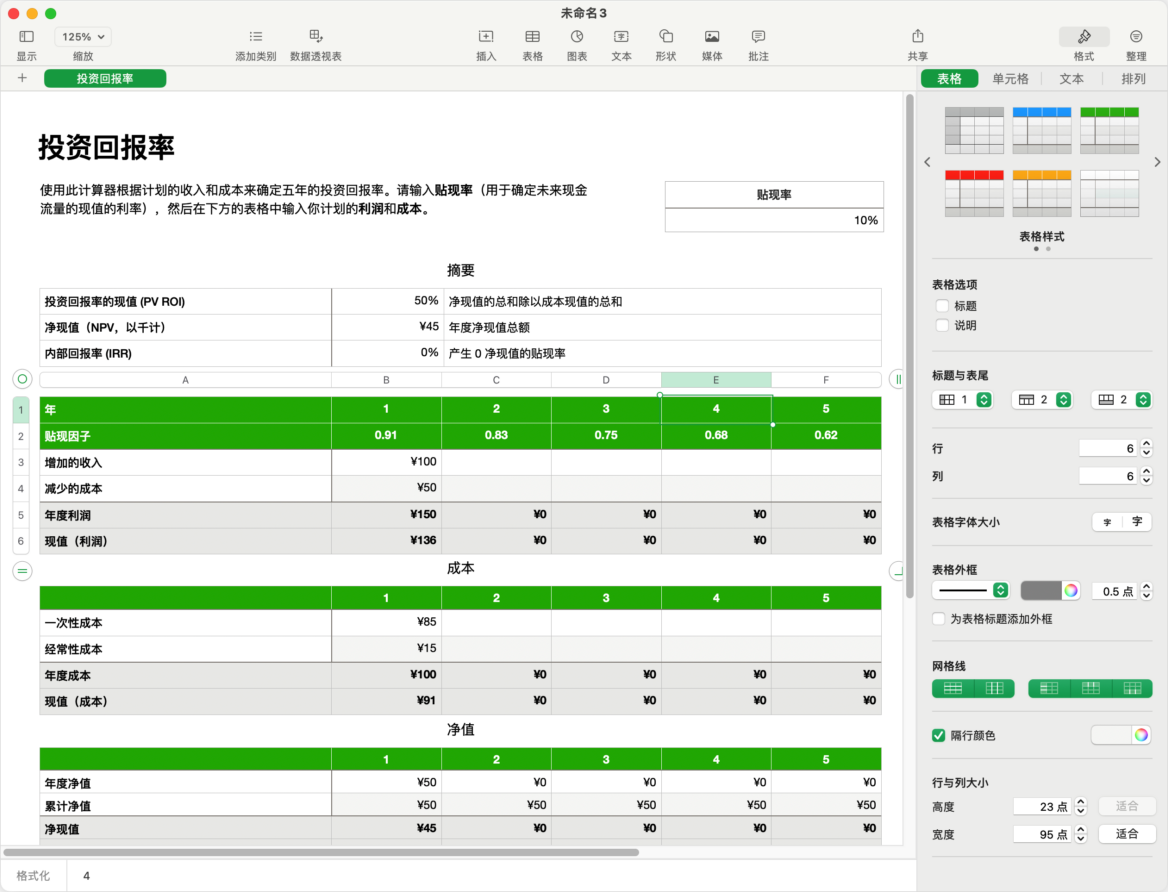Click the 媒体 media icon

712,37
